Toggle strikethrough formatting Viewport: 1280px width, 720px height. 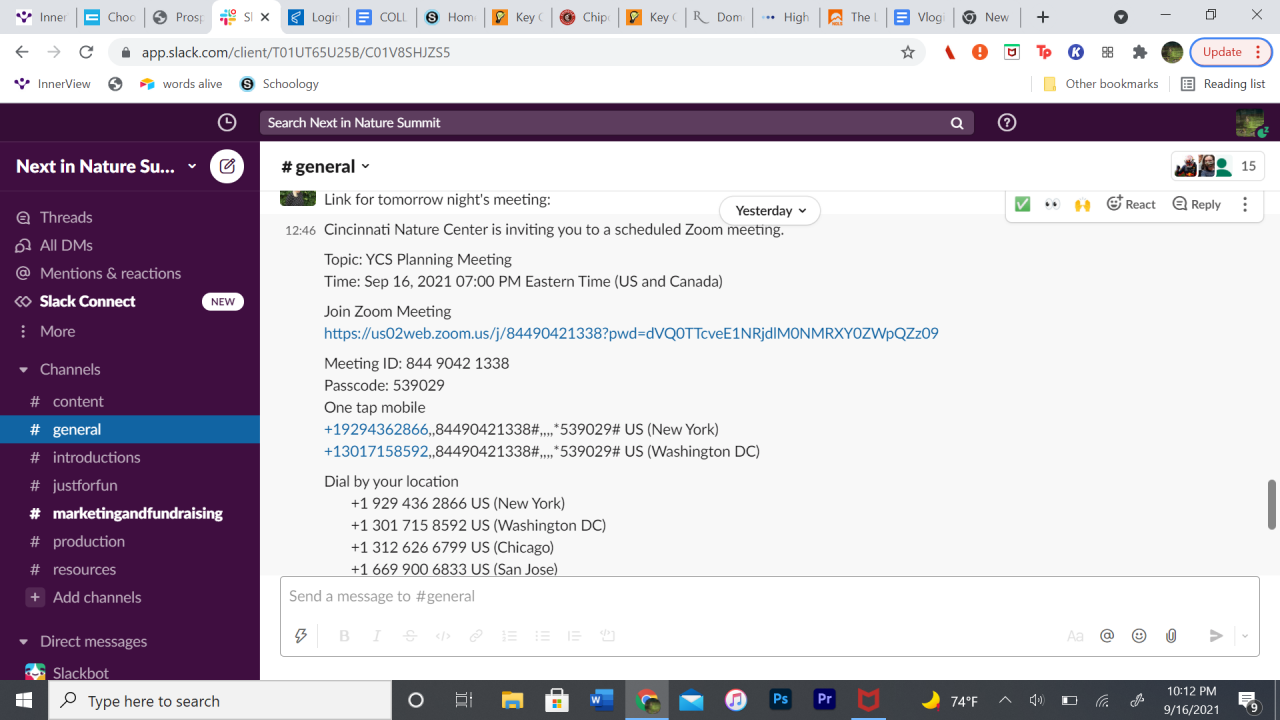pyautogui.click(x=410, y=635)
